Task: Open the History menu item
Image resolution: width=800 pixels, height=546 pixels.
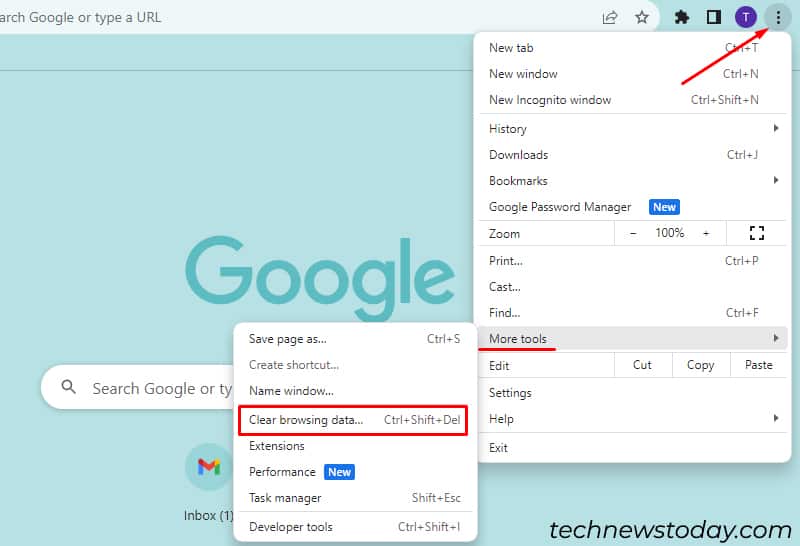Action: coord(633,129)
